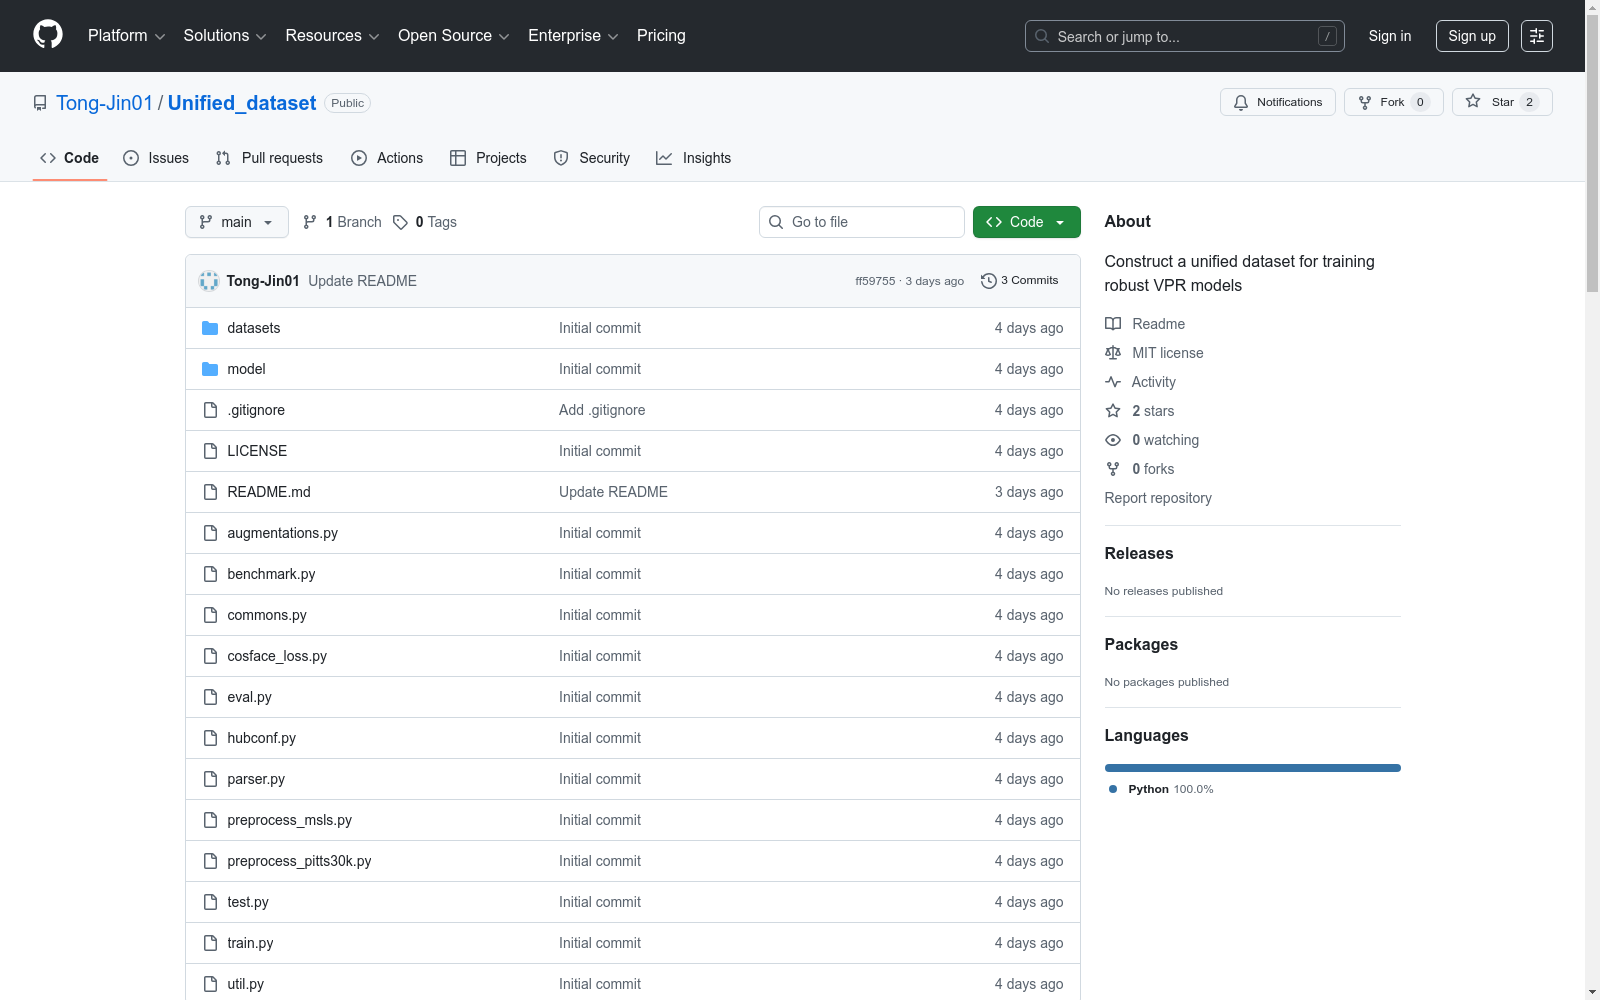Open the Actions tab
1600x1000 pixels.
(387, 158)
